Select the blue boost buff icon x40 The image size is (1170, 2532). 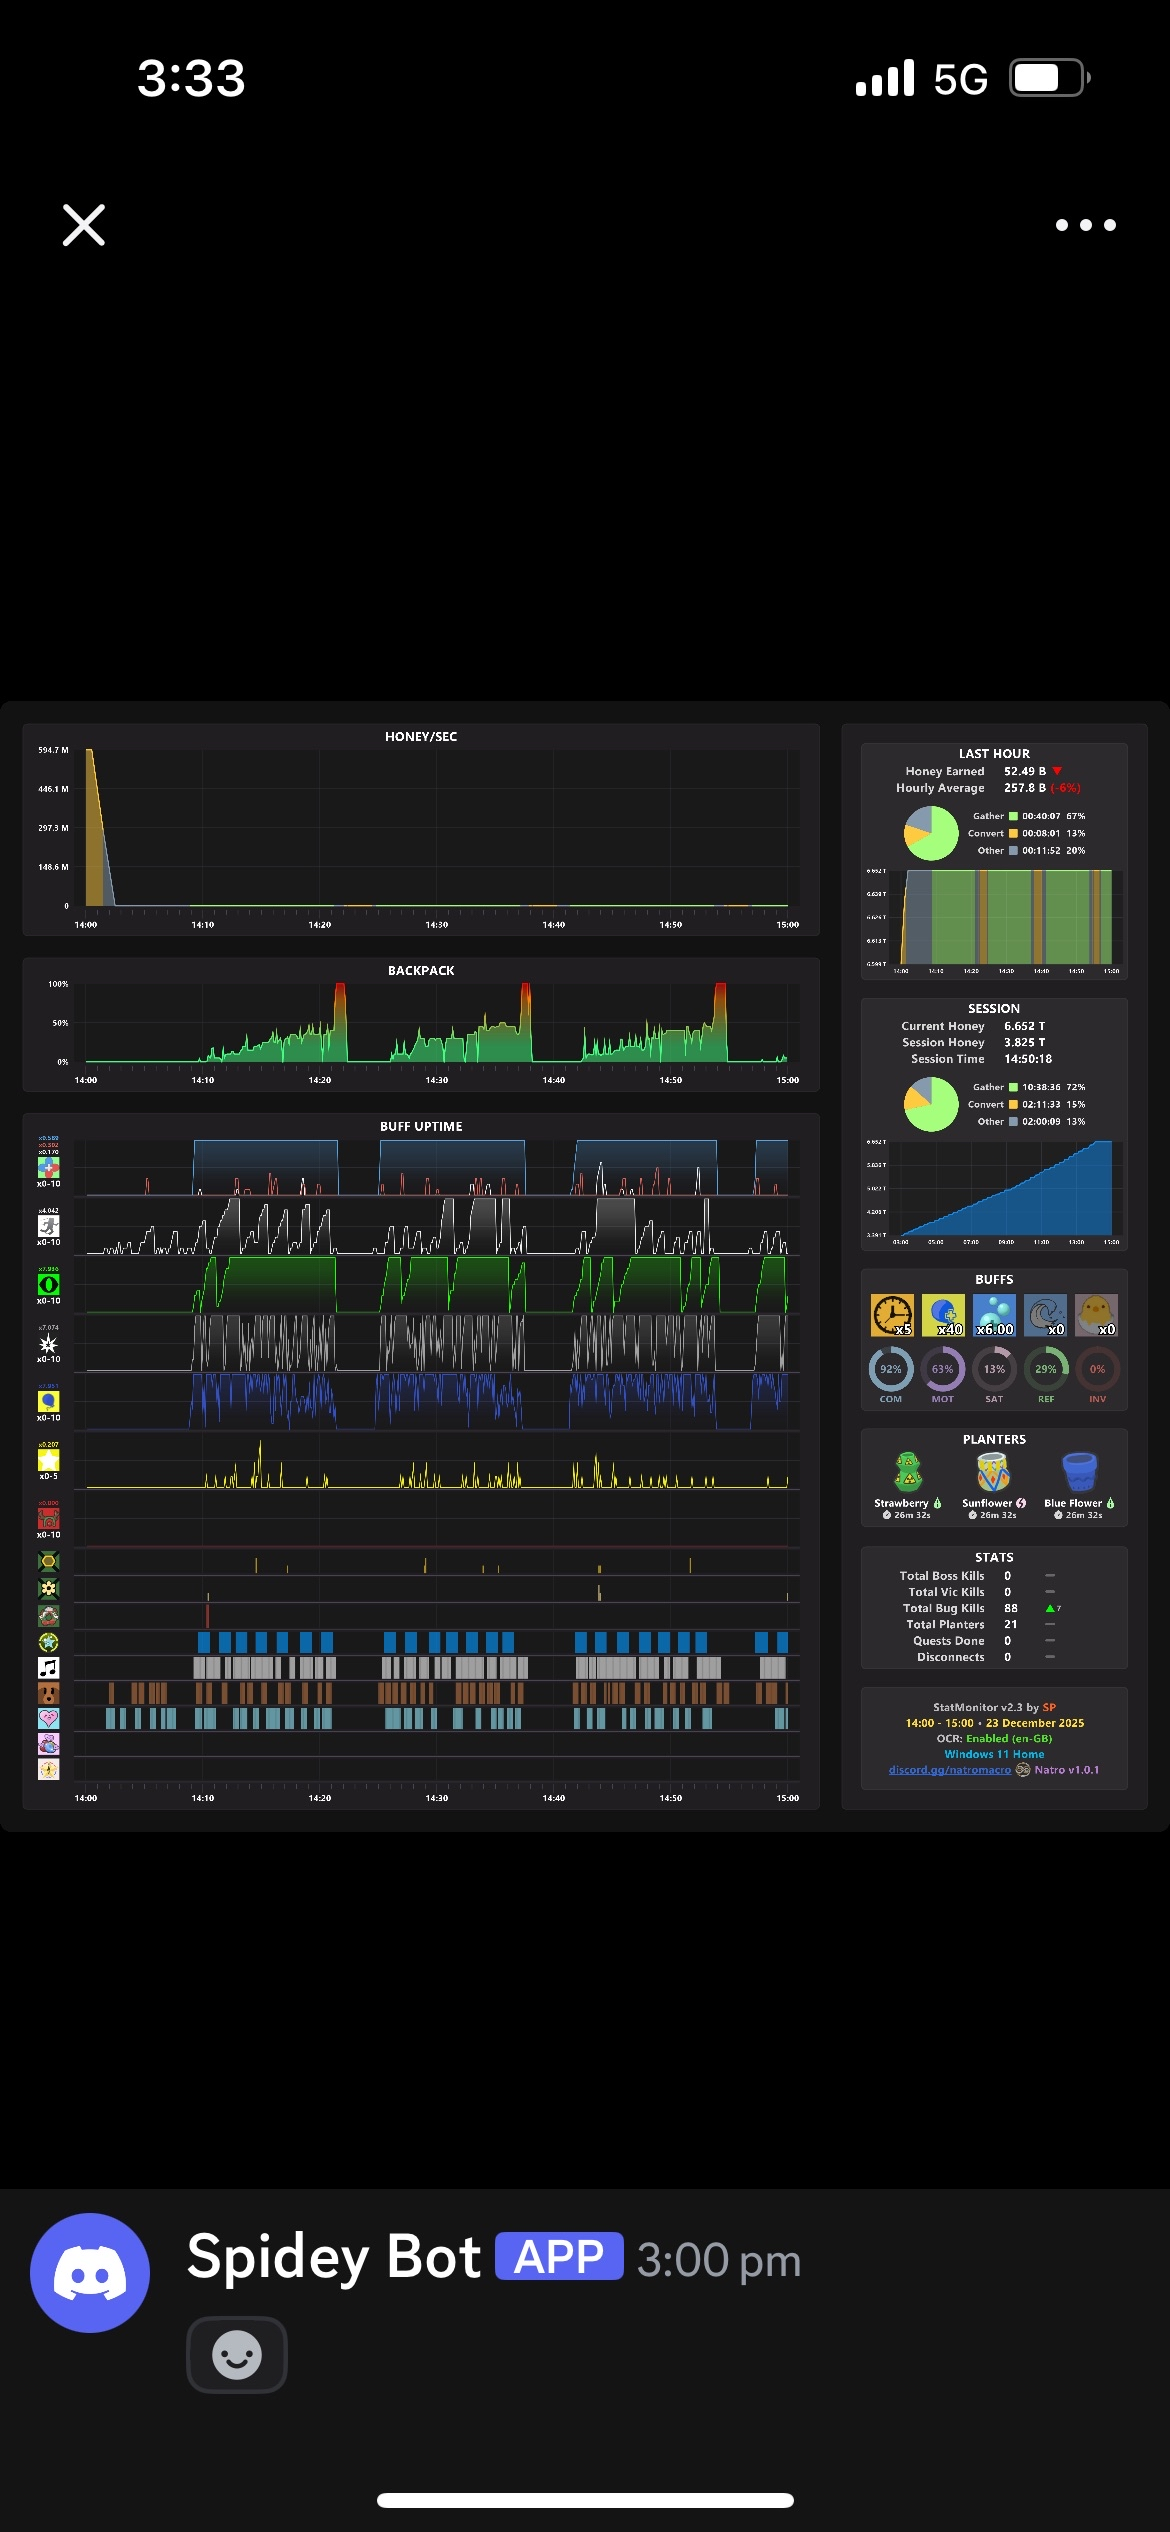click(x=943, y=1315)
